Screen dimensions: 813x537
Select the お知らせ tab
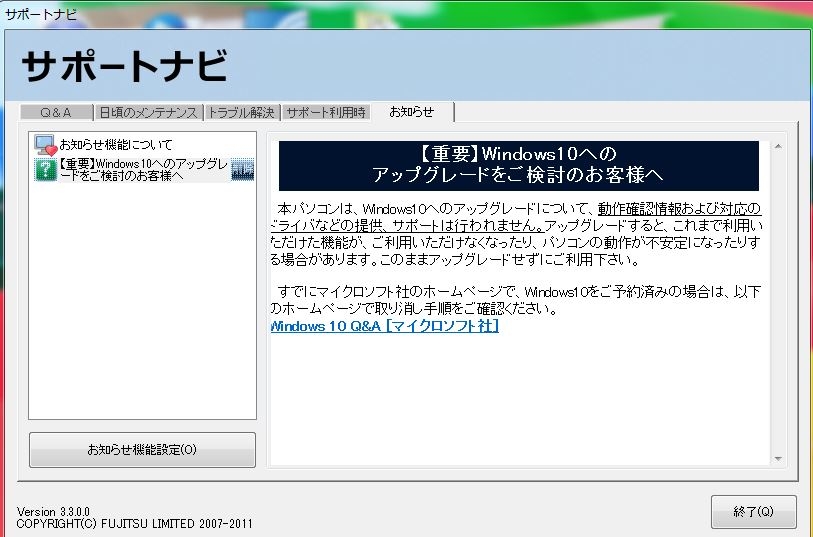(x=412, y=112)
